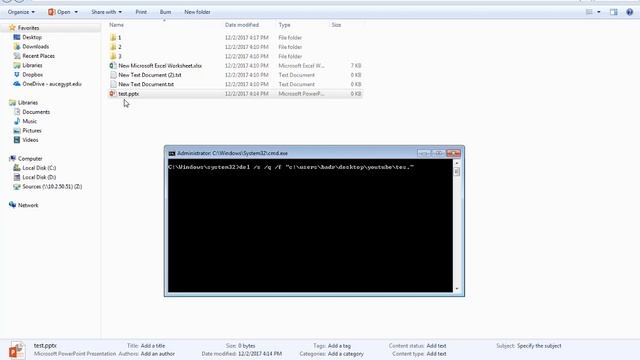Open Pictures library
The image size is (640, 360).
coord(32,131)
